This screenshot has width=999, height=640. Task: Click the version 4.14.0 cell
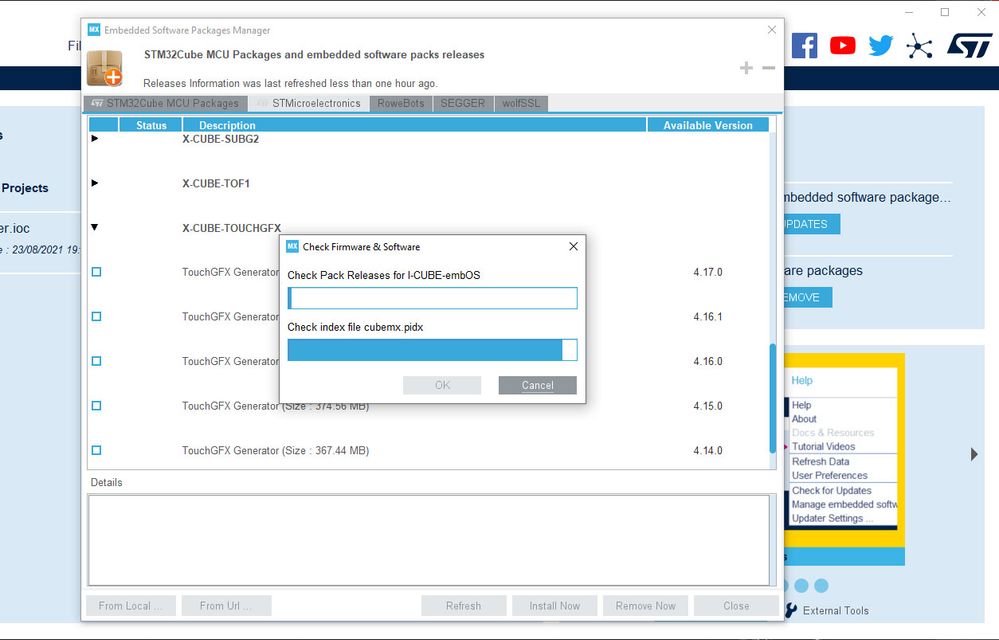click(x=708, y=450)
